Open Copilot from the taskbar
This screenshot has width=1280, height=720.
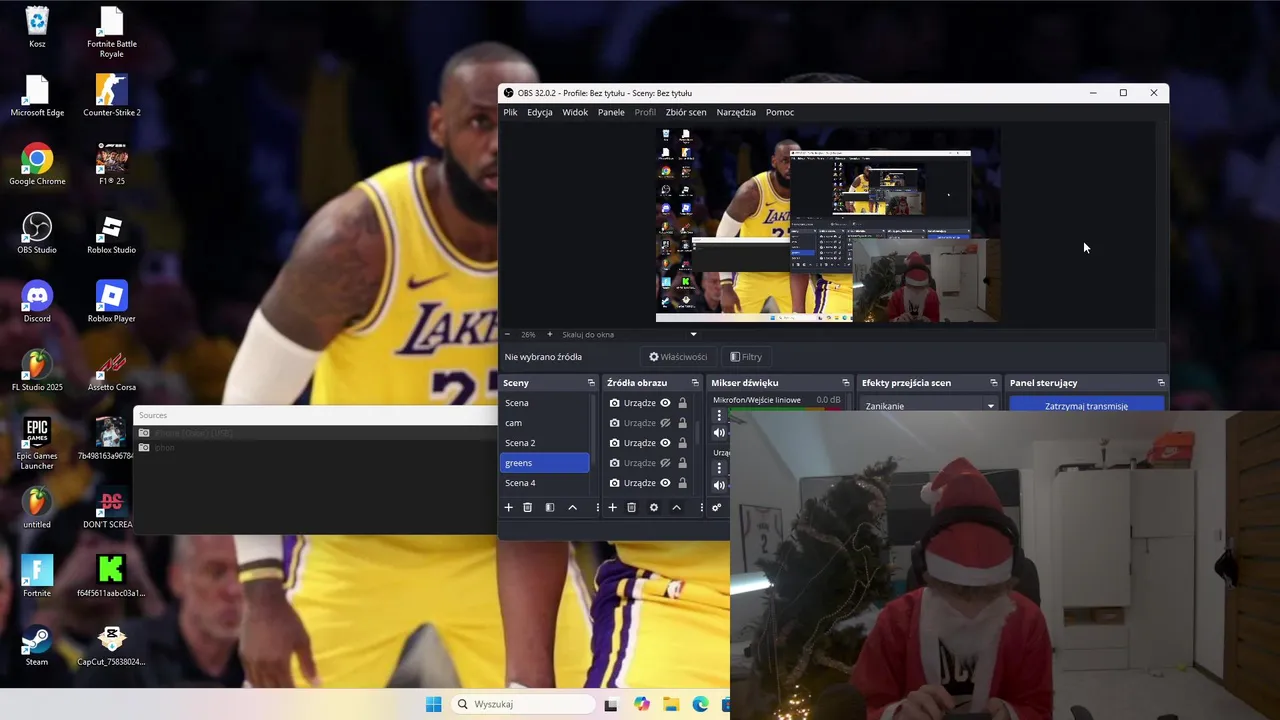coord(641,704)
